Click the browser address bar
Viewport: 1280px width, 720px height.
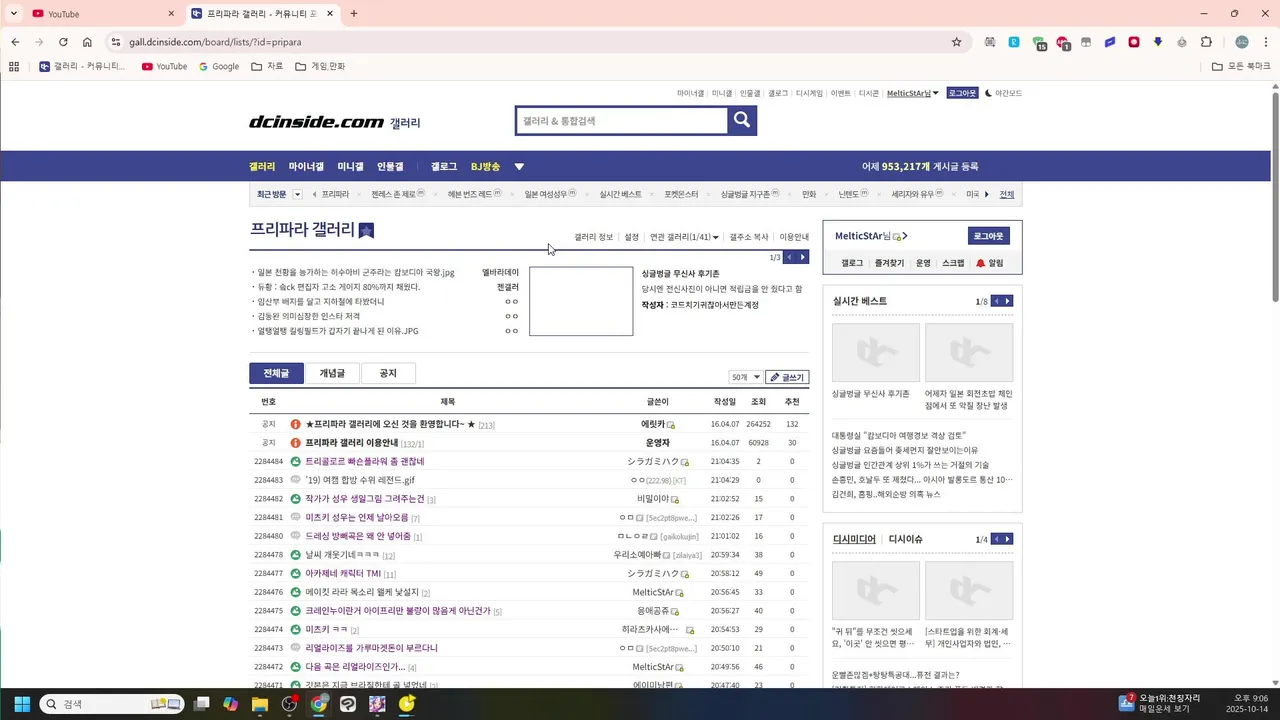pos(530,42)
